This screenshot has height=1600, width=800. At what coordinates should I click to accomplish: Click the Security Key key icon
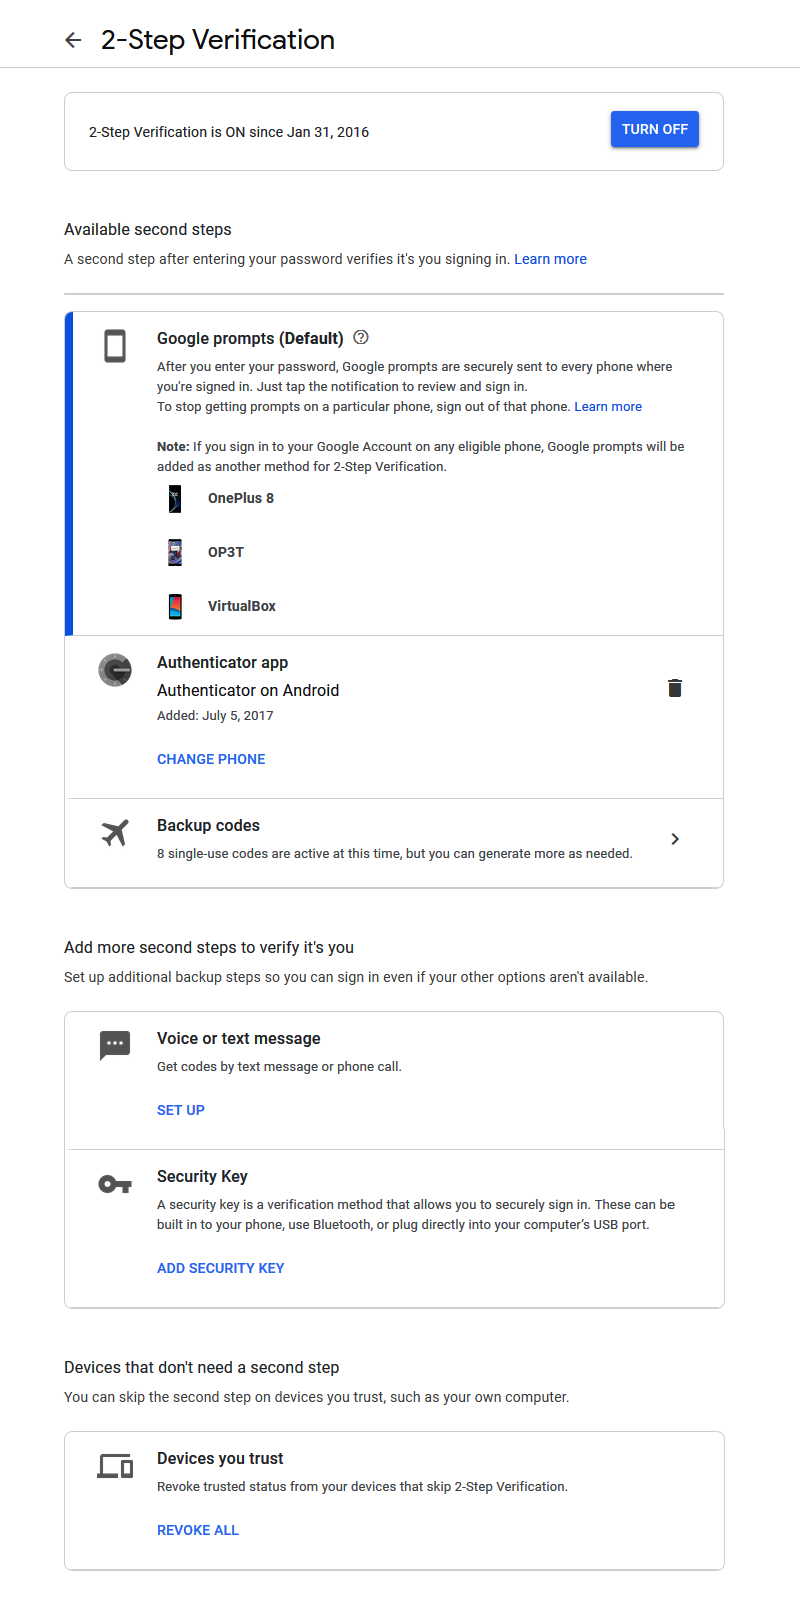point(115,1184)
